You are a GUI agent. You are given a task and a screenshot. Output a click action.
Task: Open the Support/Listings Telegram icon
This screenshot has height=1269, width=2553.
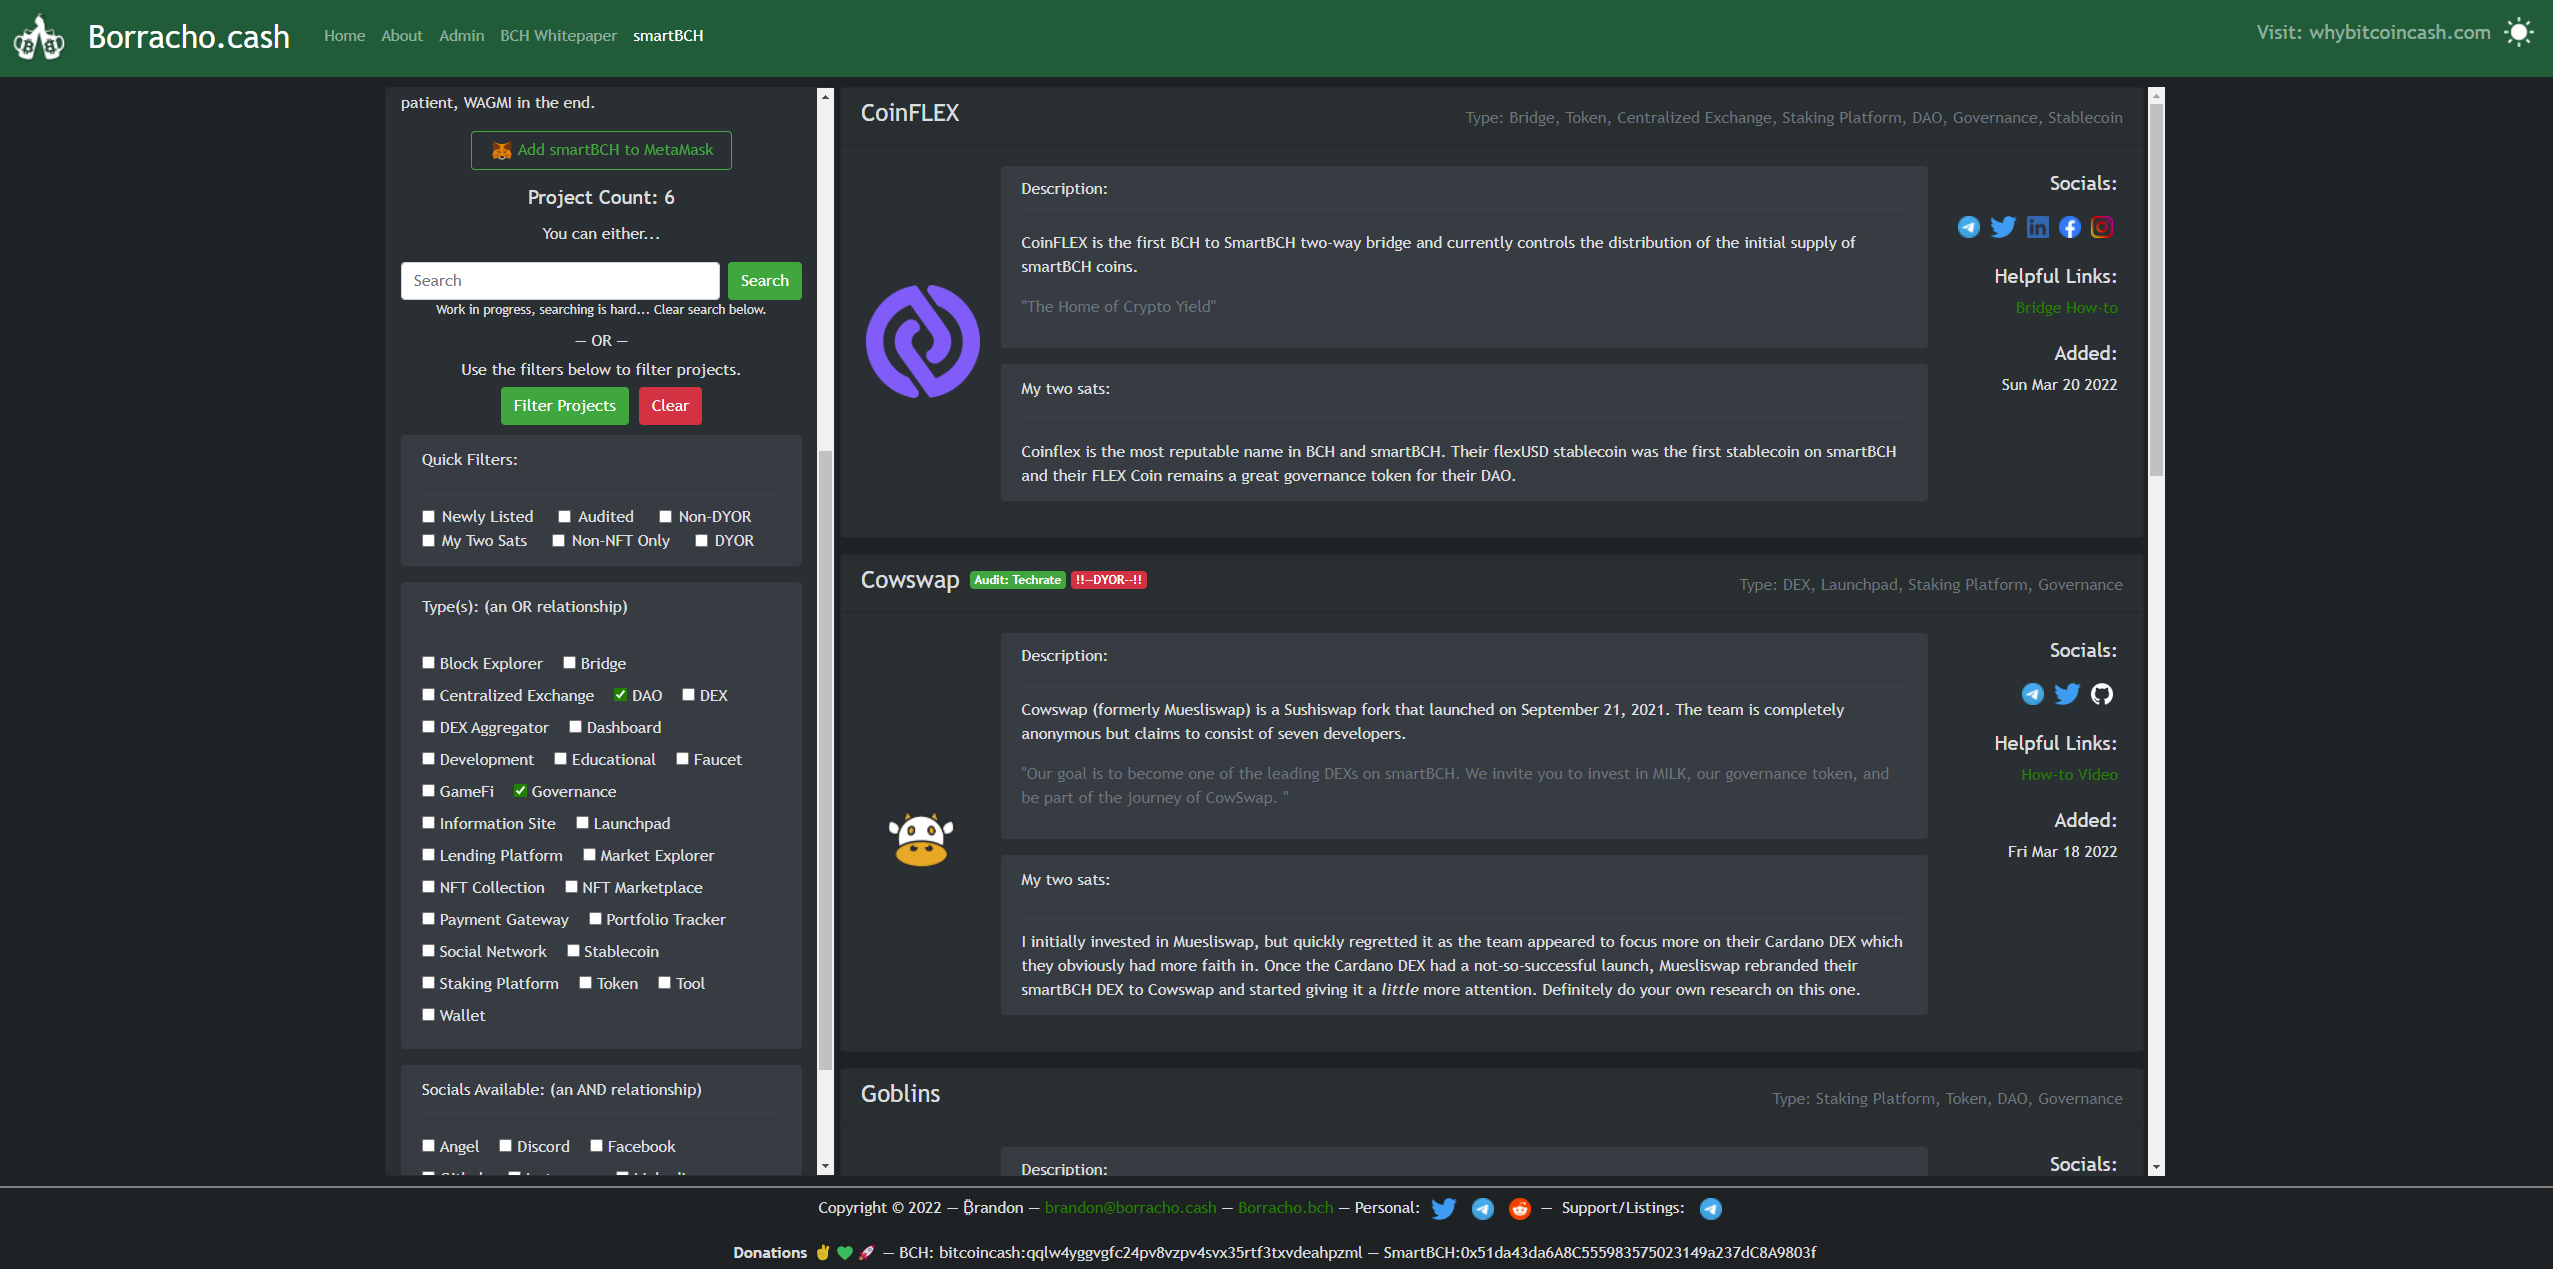click(x=1710, y=1208)
